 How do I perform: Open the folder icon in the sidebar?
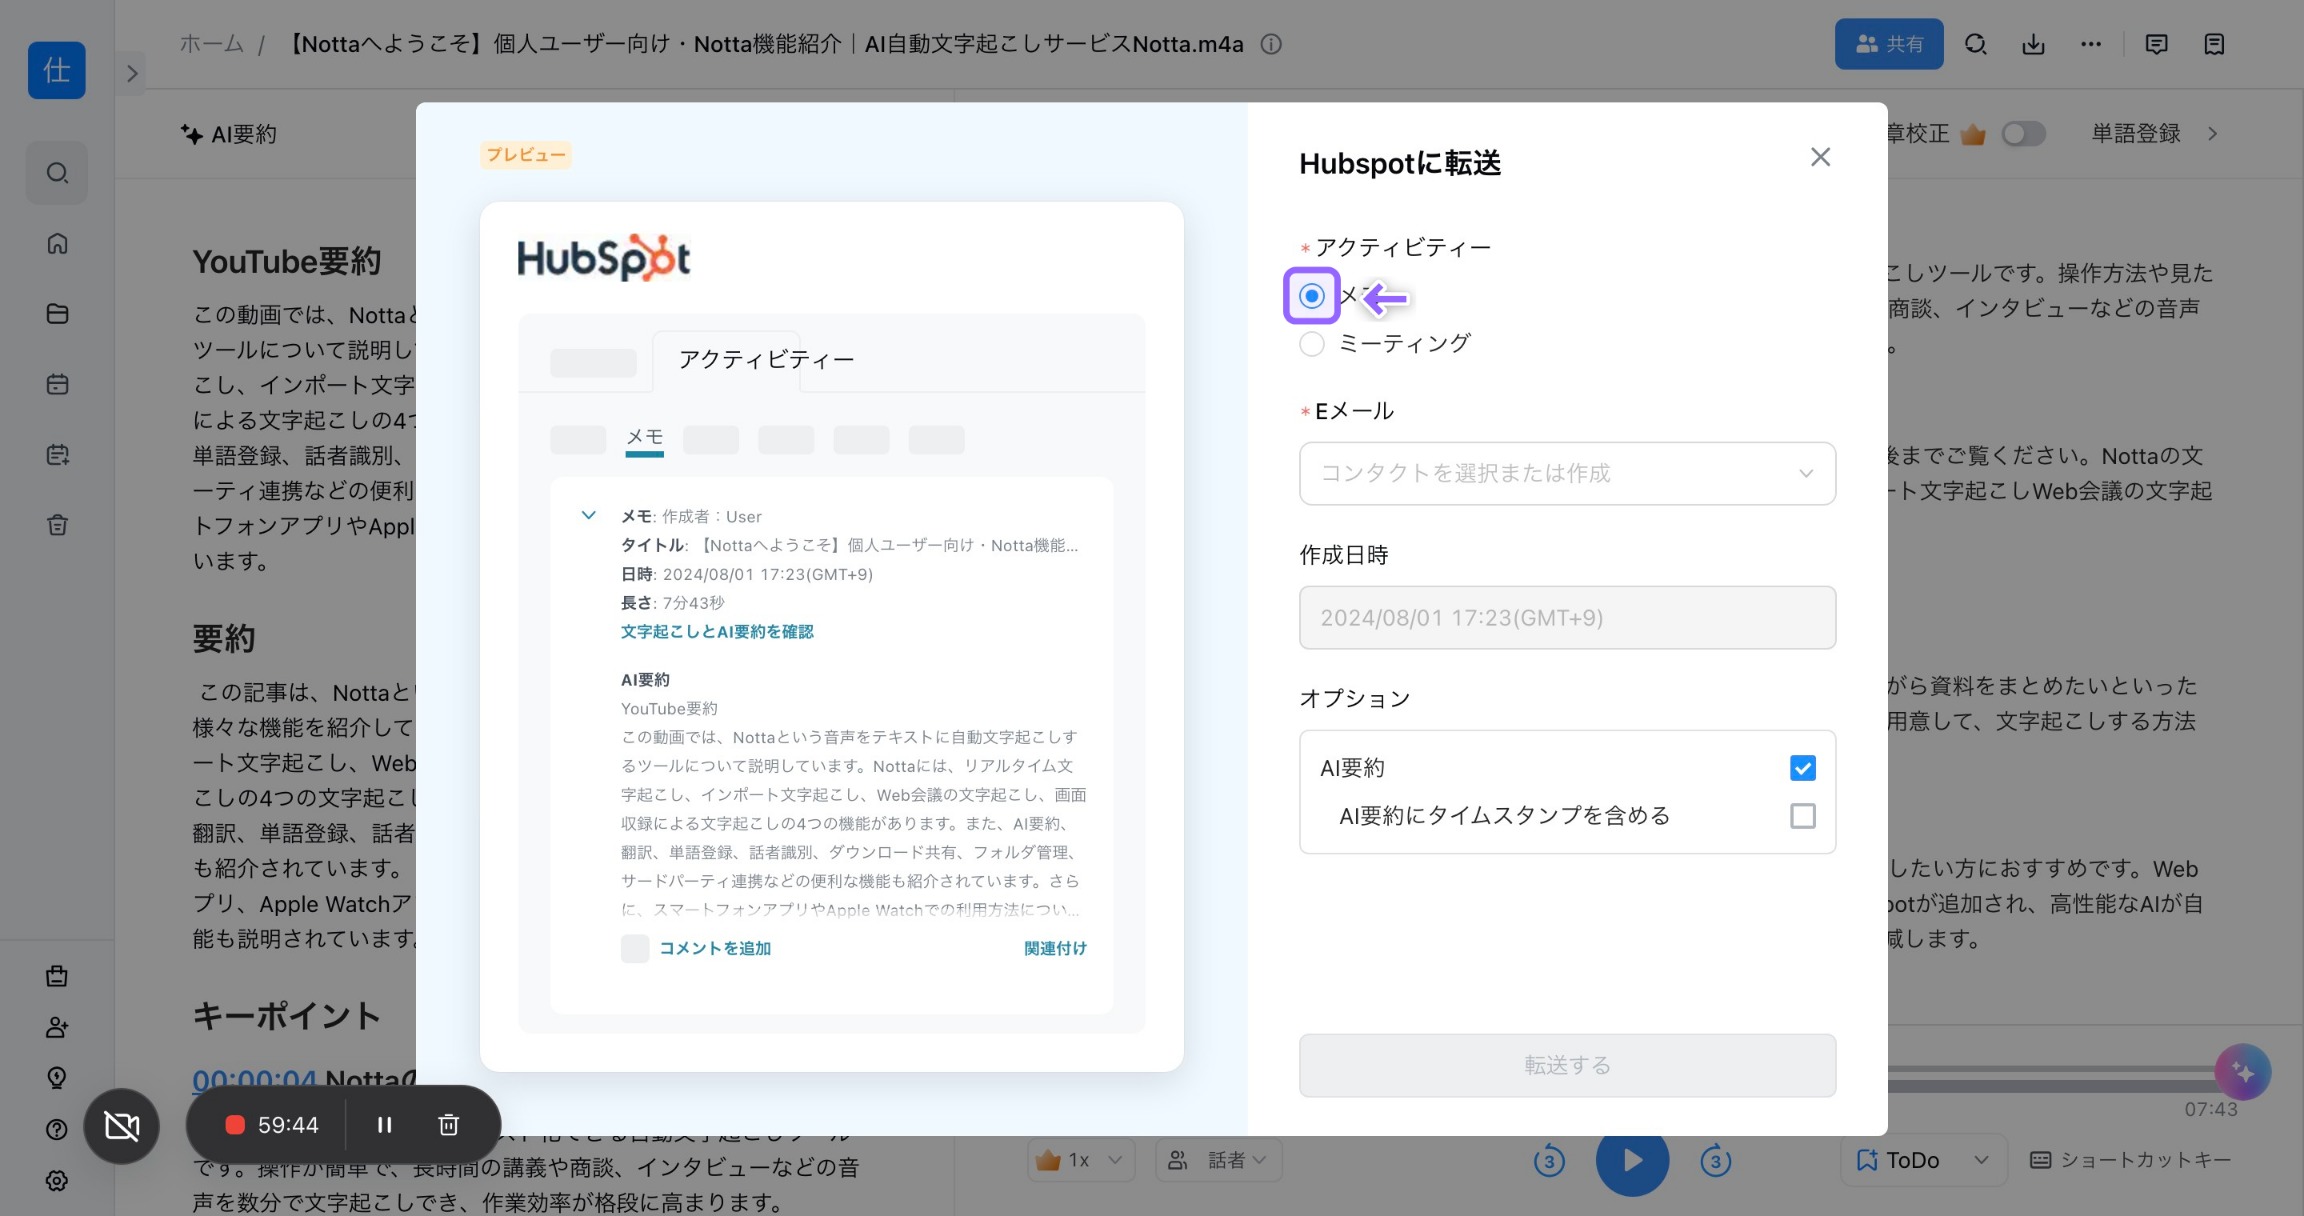tap(57, 313)
